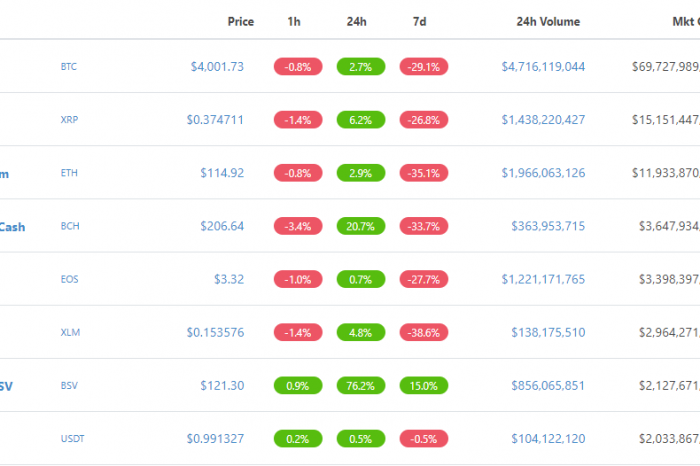The height and width of the screenshot is (466, 700).
Task: Select EOS 7d change badge -27.7%
Action: click(x=424, y=279)
